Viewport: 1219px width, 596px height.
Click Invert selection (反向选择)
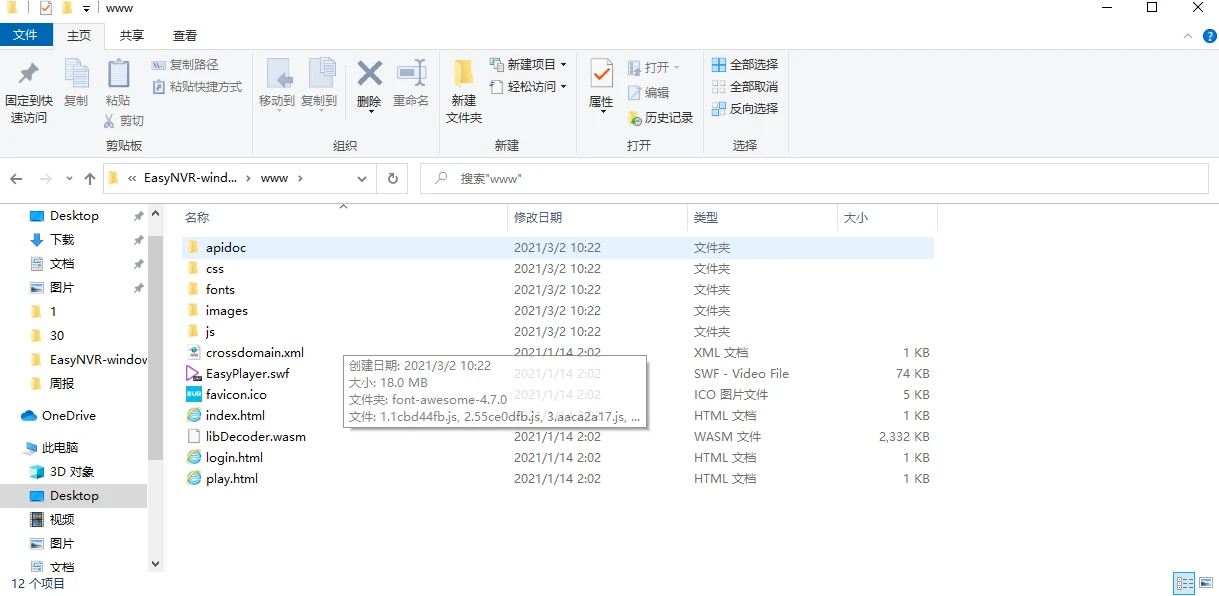pyautogui.click(x=744, y=109)
